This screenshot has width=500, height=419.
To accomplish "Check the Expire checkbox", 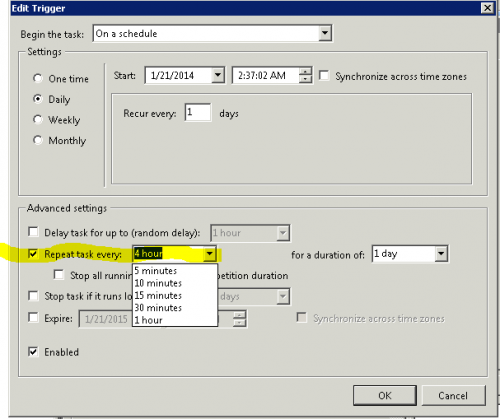I will (x=33, y=317).
